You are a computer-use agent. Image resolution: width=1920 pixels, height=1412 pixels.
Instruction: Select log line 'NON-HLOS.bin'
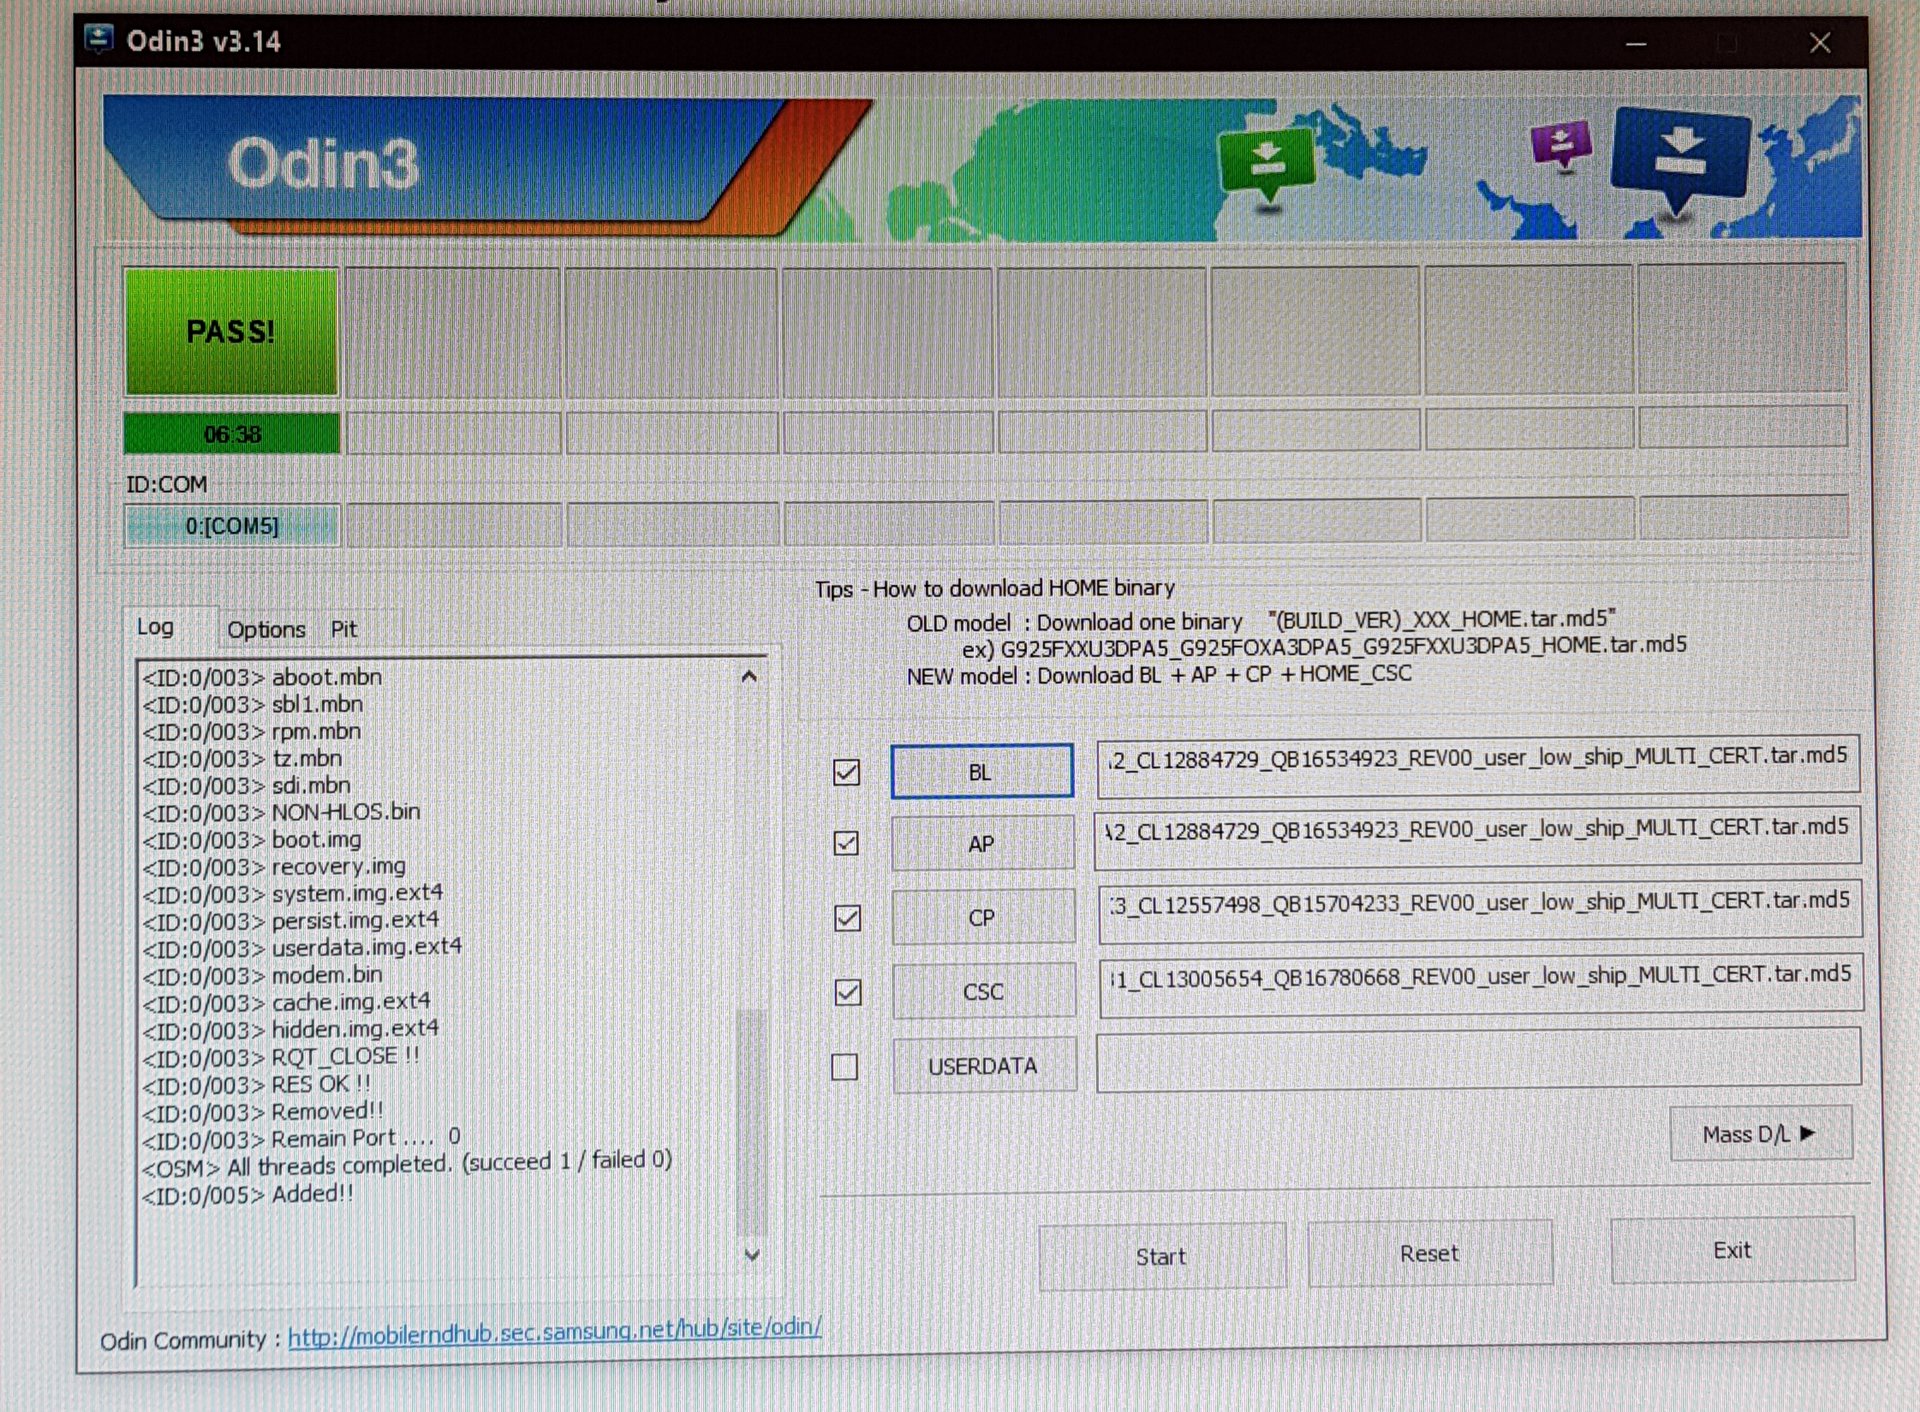click(281, 812)
